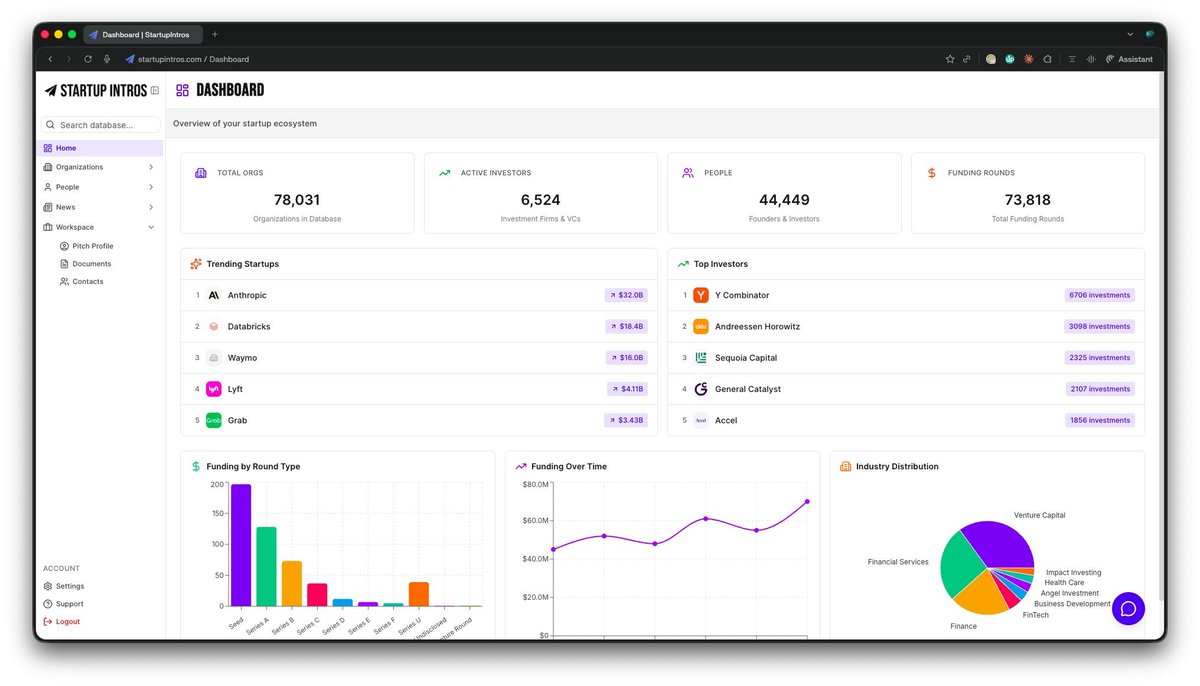Click the 78,031 total orgs value
This screenshot has height=686, width=1200.
297,200
